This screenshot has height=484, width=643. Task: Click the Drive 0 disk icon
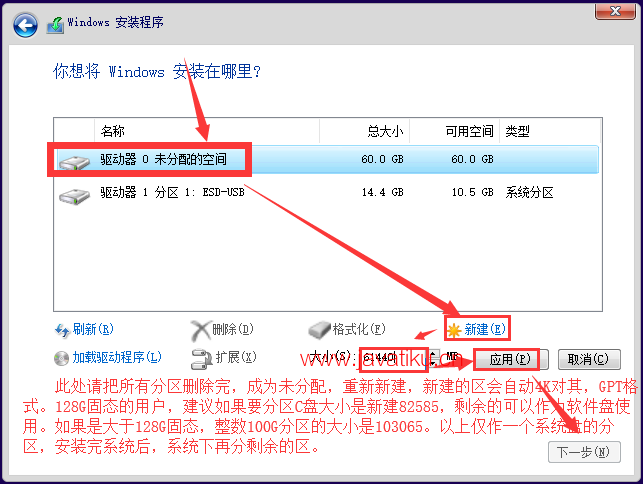click(74, 162)
